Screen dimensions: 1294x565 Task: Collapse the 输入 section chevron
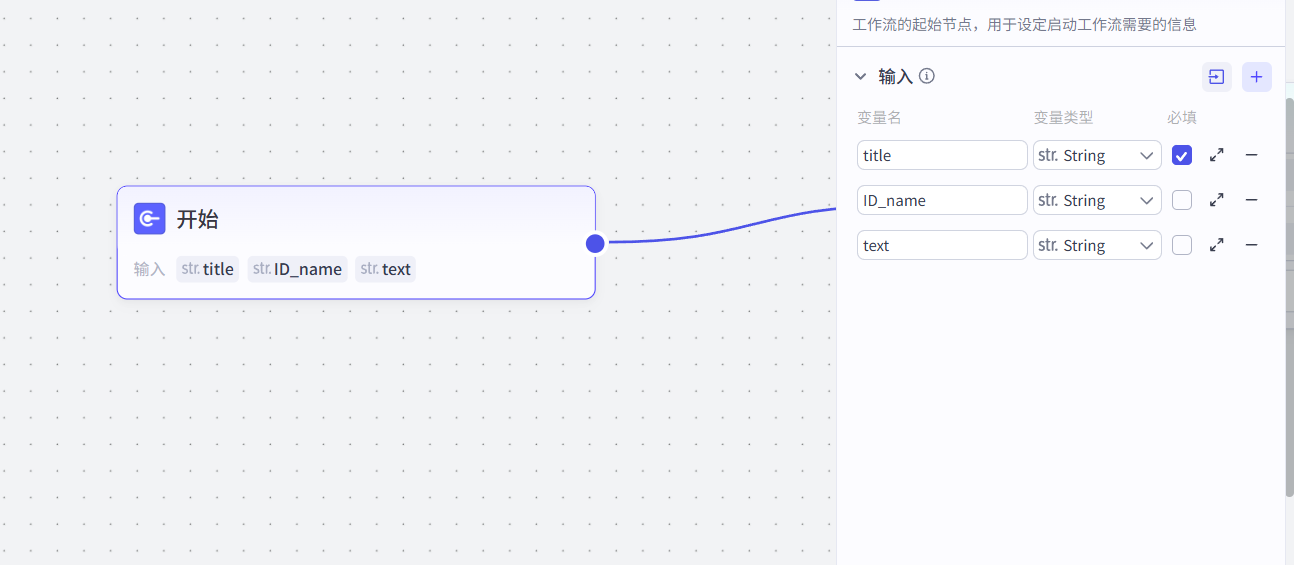tap(860, 76)
